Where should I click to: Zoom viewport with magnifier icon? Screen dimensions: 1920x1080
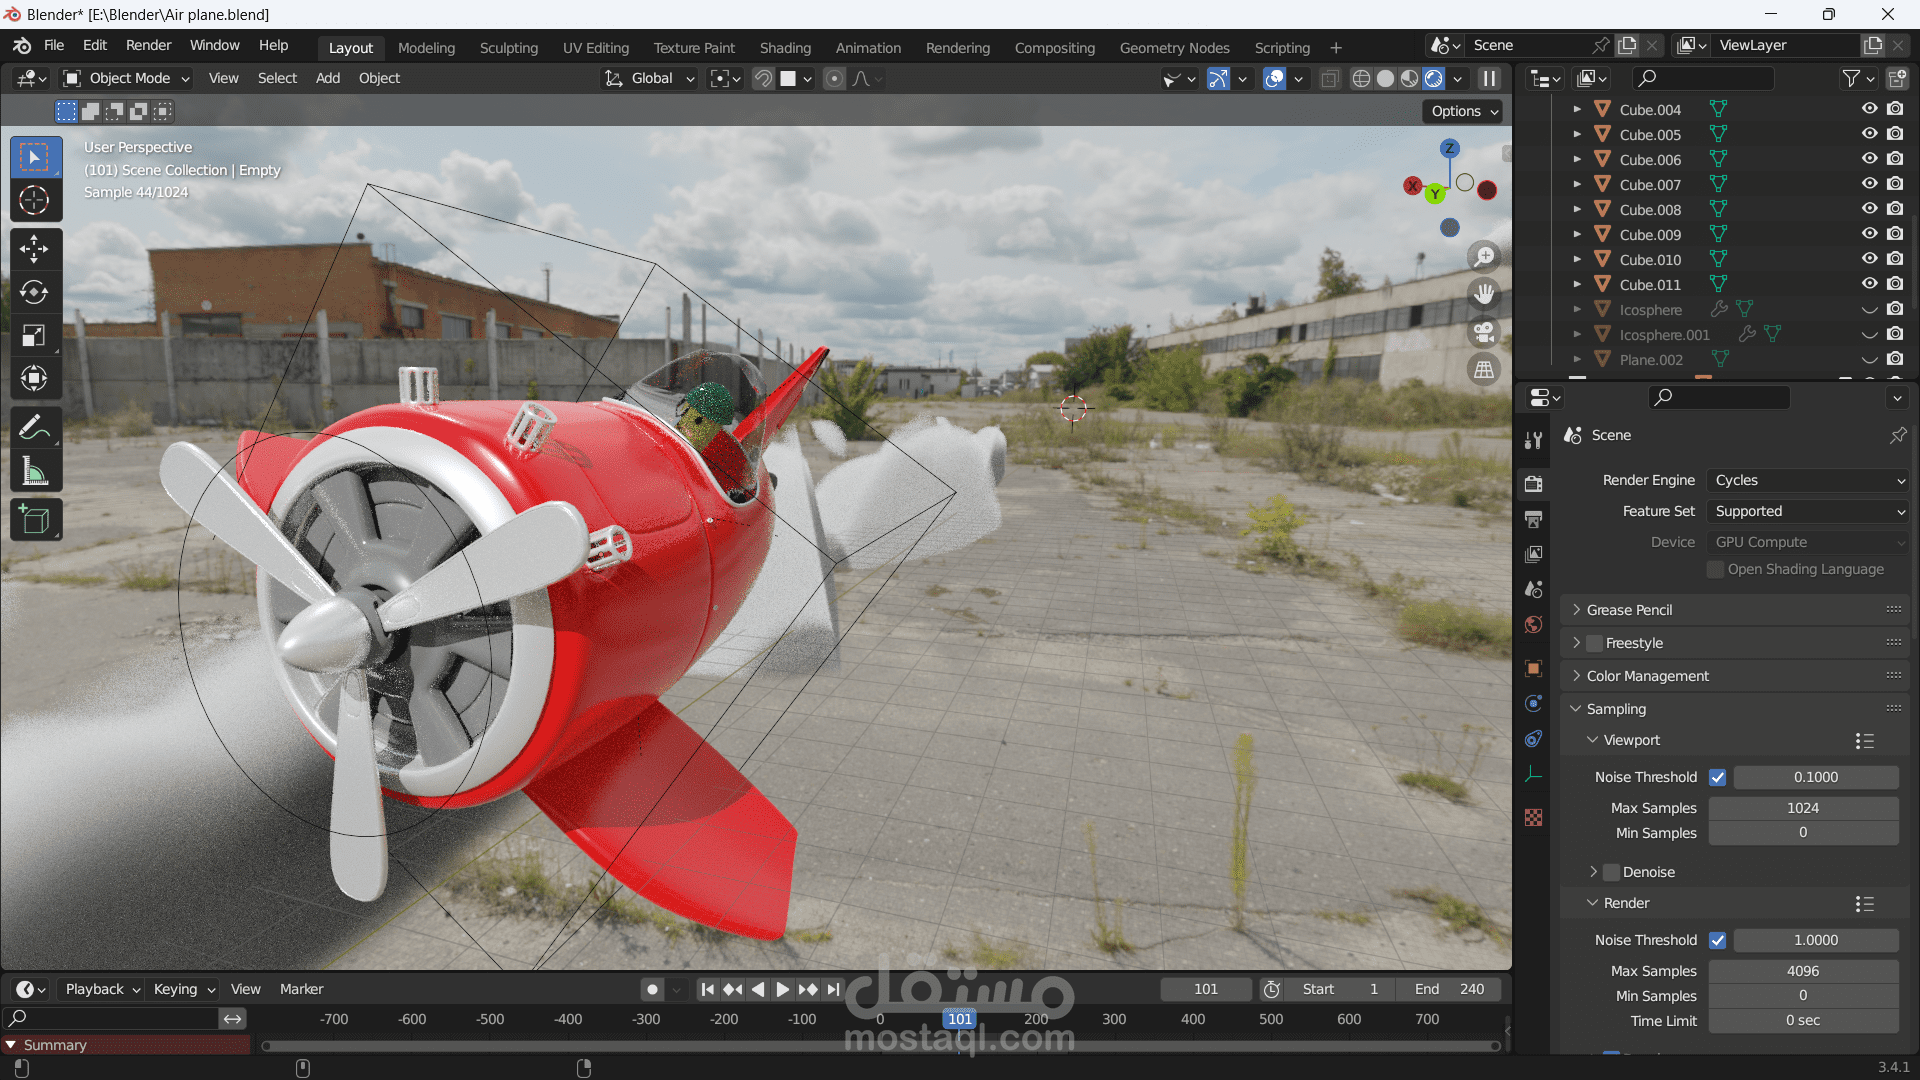tap(1485, 257)
